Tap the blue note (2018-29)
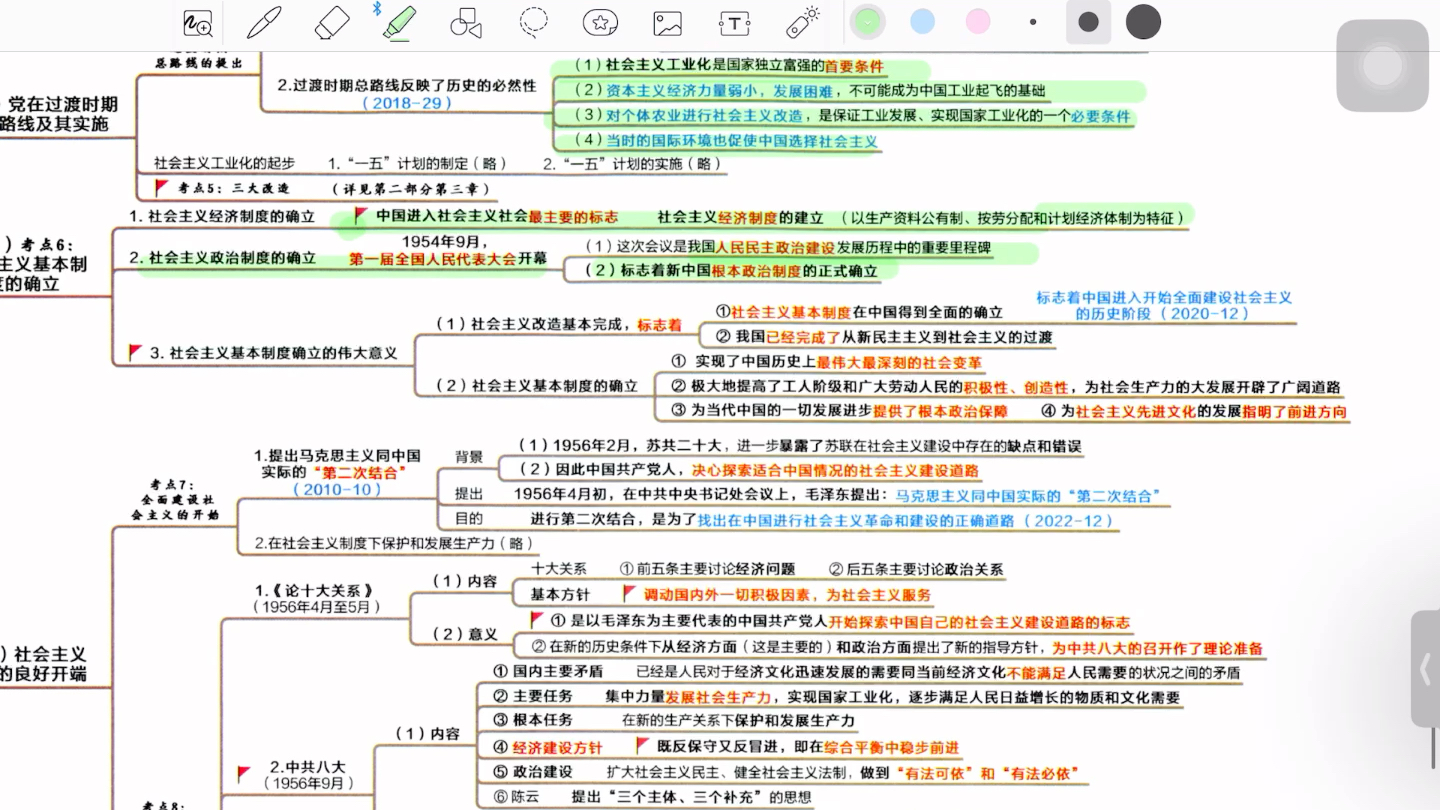Viewport: 1440px width, 810px height. (x=407, y=103)
